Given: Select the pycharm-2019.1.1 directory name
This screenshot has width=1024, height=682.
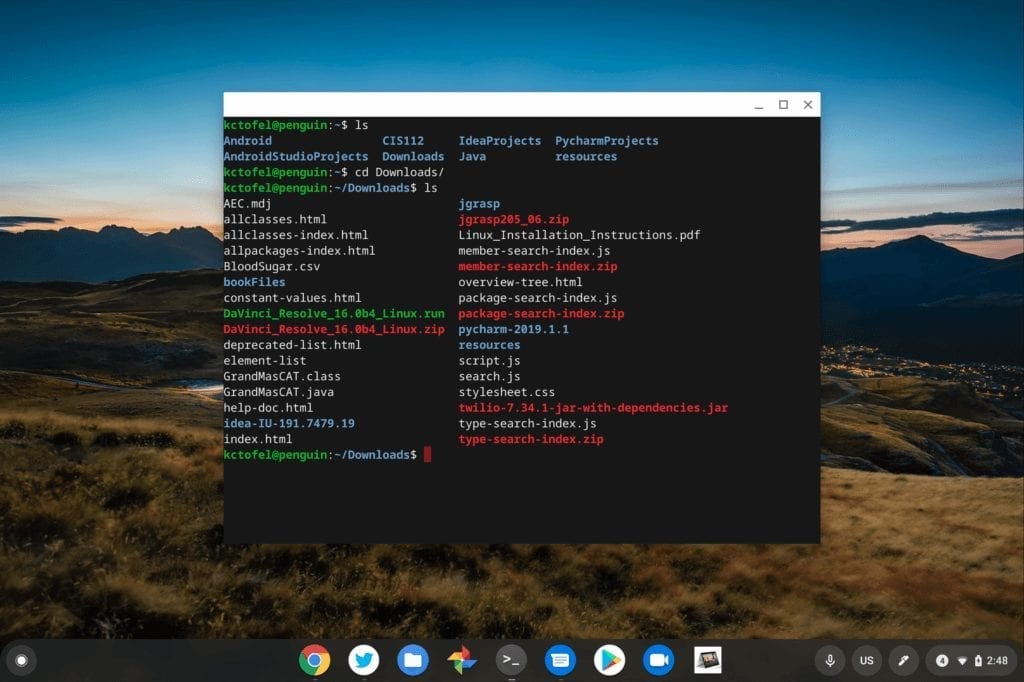Looking at the screenshot, I should pos(513,329).
